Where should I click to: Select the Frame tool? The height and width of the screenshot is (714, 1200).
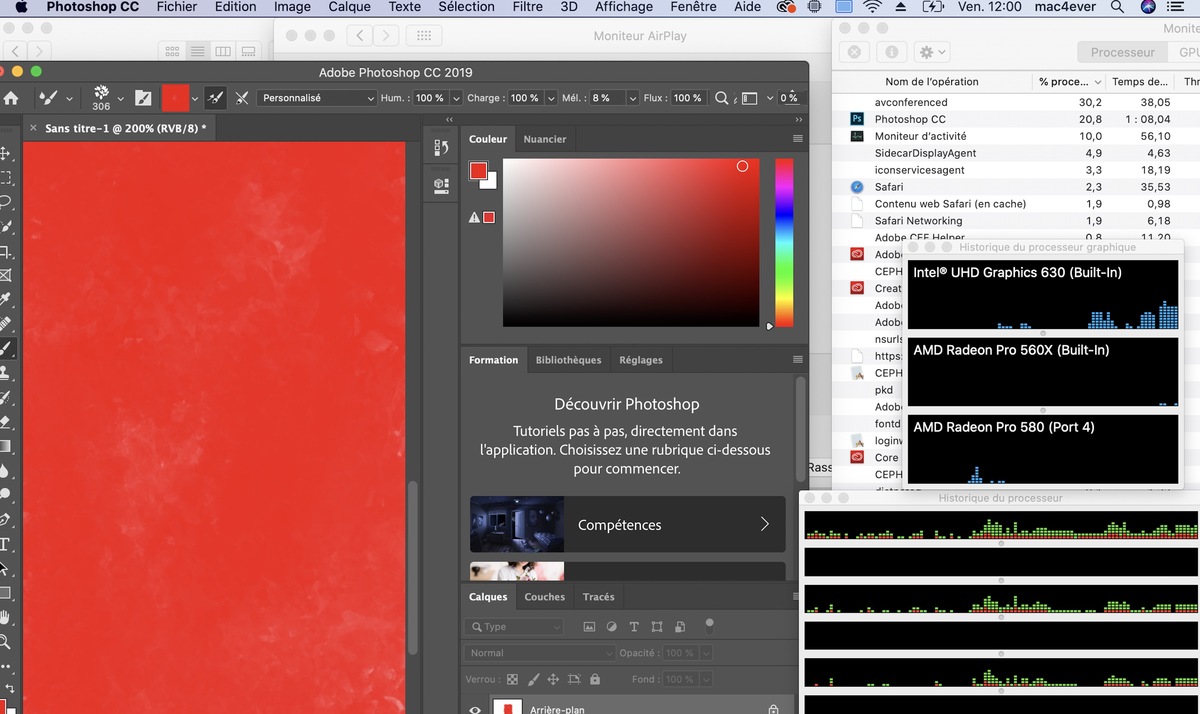(5, 275)
